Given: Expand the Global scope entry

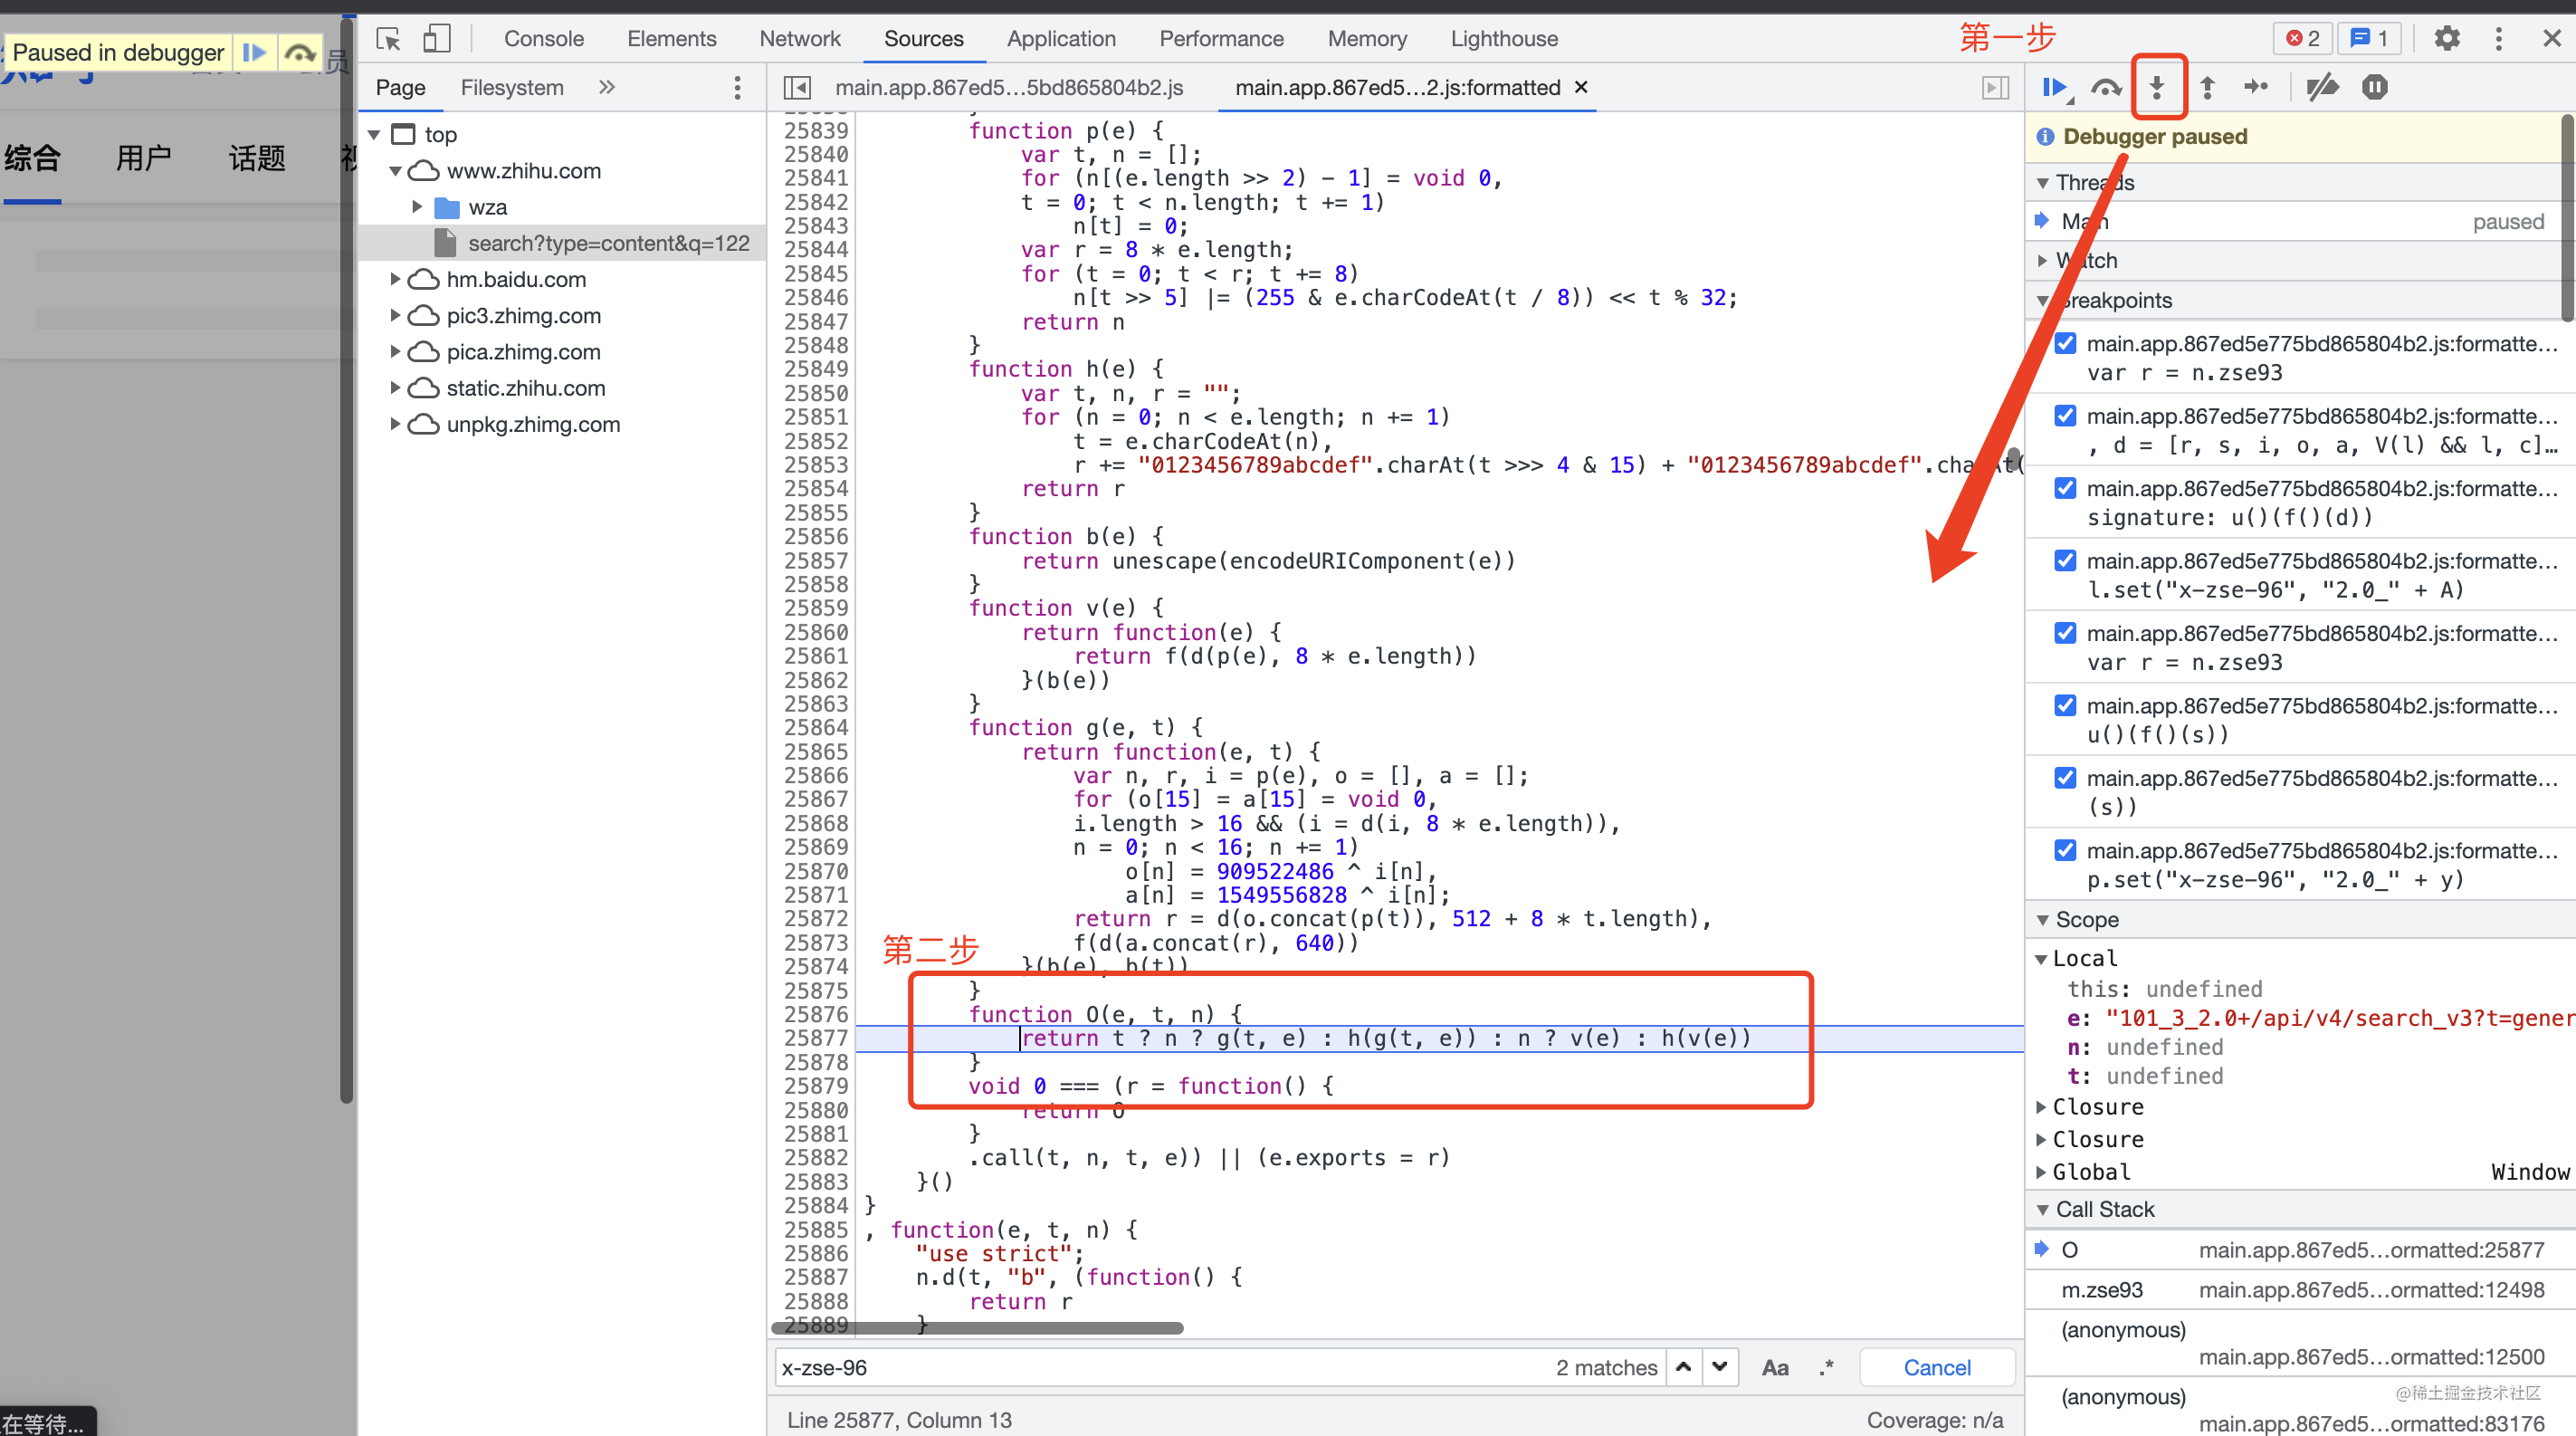Looking at the screenshot, I should [2041, 1171].
